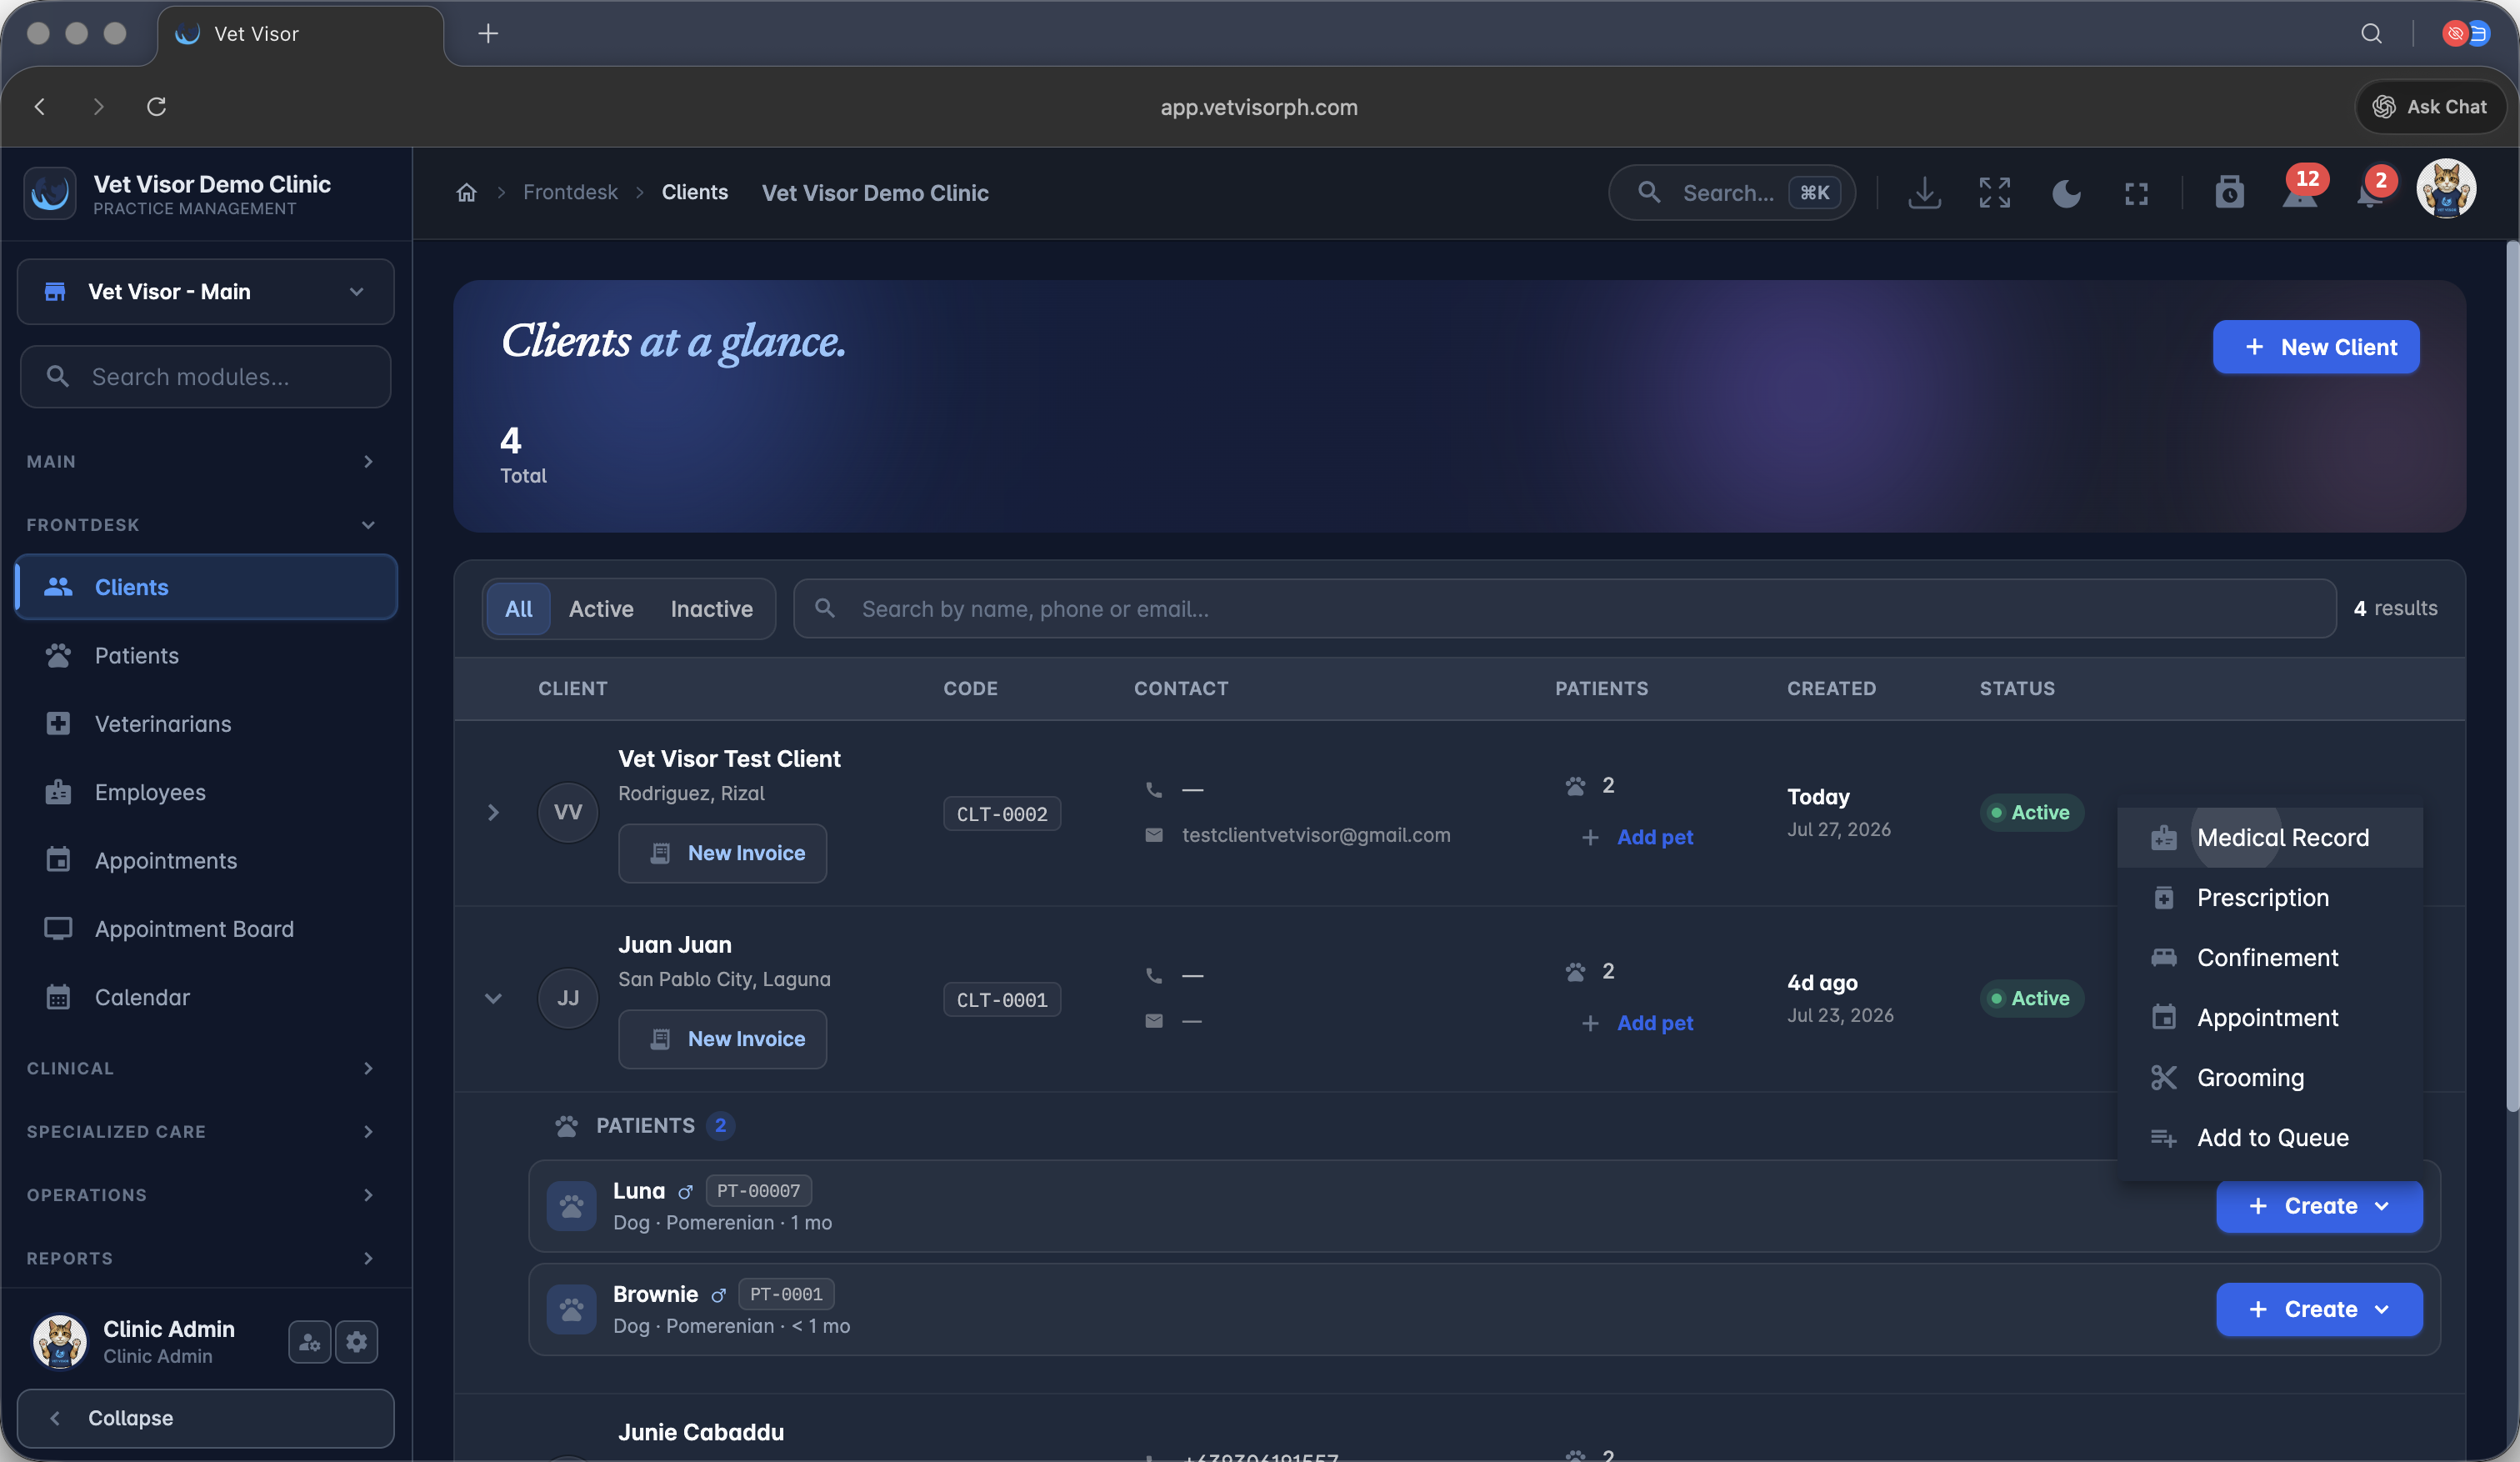The height and width of the screenshot is (1462, 2520).
Task: Click New Invoice for Juan Juan
Action: point(722,1039)
